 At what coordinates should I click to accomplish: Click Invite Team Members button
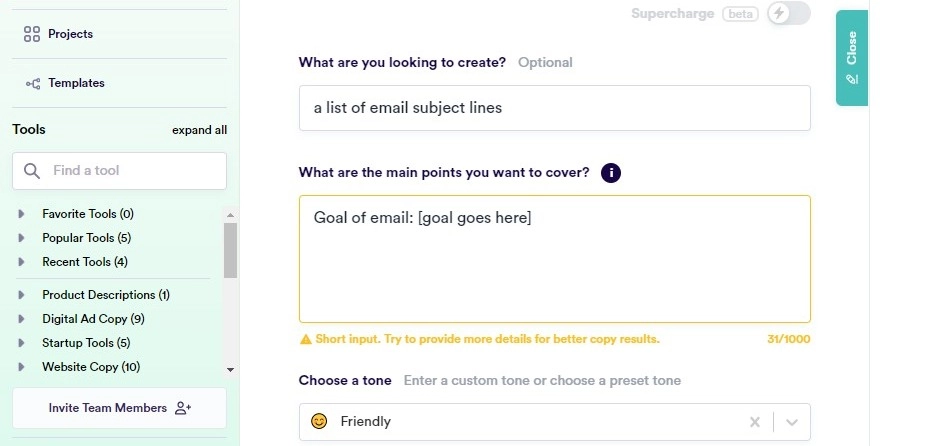pyautogui.click(x=107, y=408)
